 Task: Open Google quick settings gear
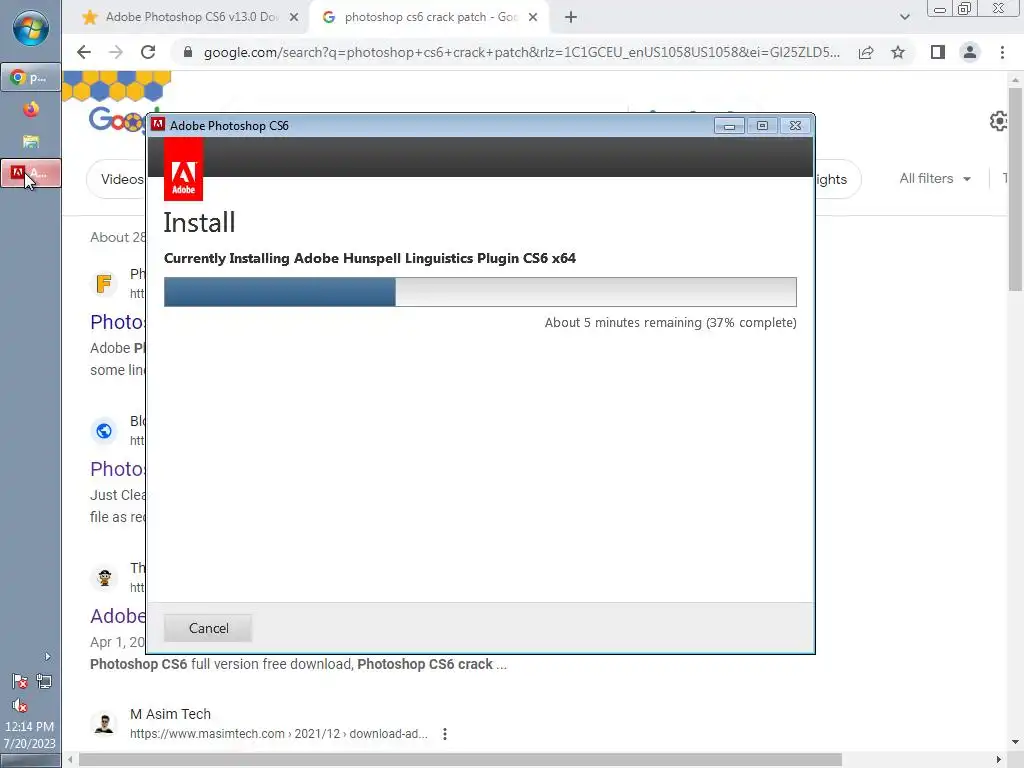click(999, 121)
